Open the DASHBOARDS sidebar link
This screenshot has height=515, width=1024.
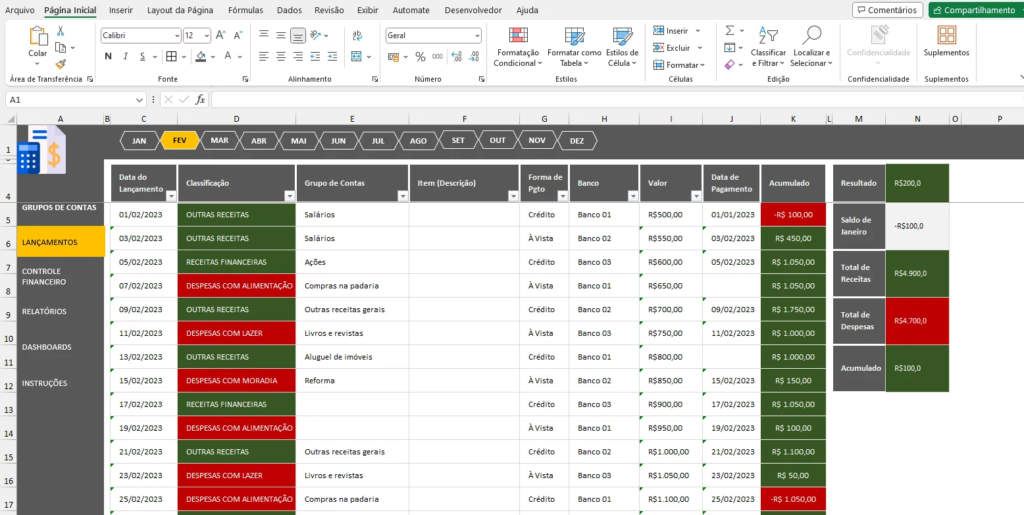47,347
